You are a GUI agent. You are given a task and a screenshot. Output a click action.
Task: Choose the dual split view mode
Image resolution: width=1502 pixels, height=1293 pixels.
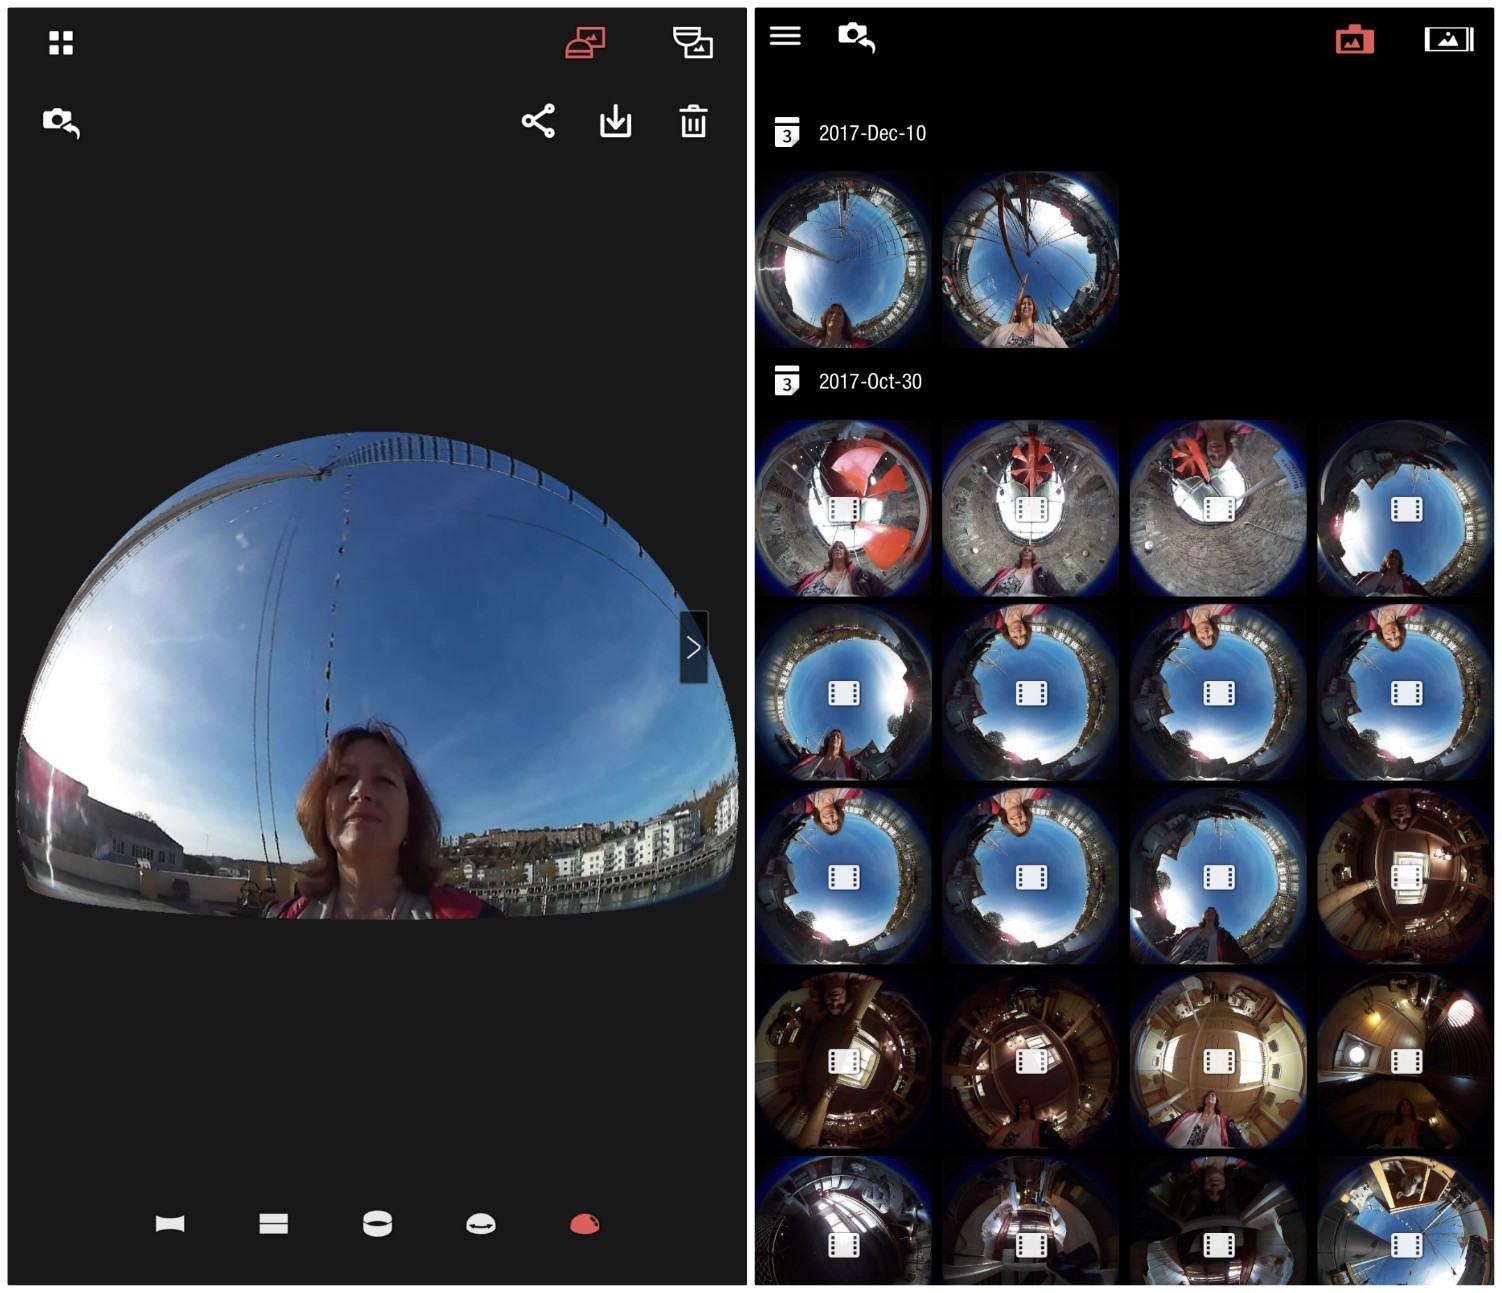(273, 1223)
